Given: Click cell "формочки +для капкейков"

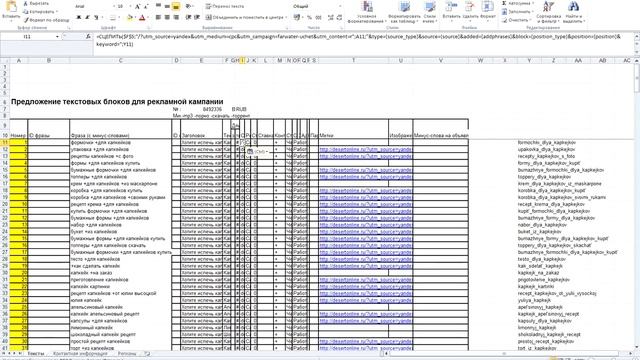Looking at the screenshot, I should click(x=120, y=143).
